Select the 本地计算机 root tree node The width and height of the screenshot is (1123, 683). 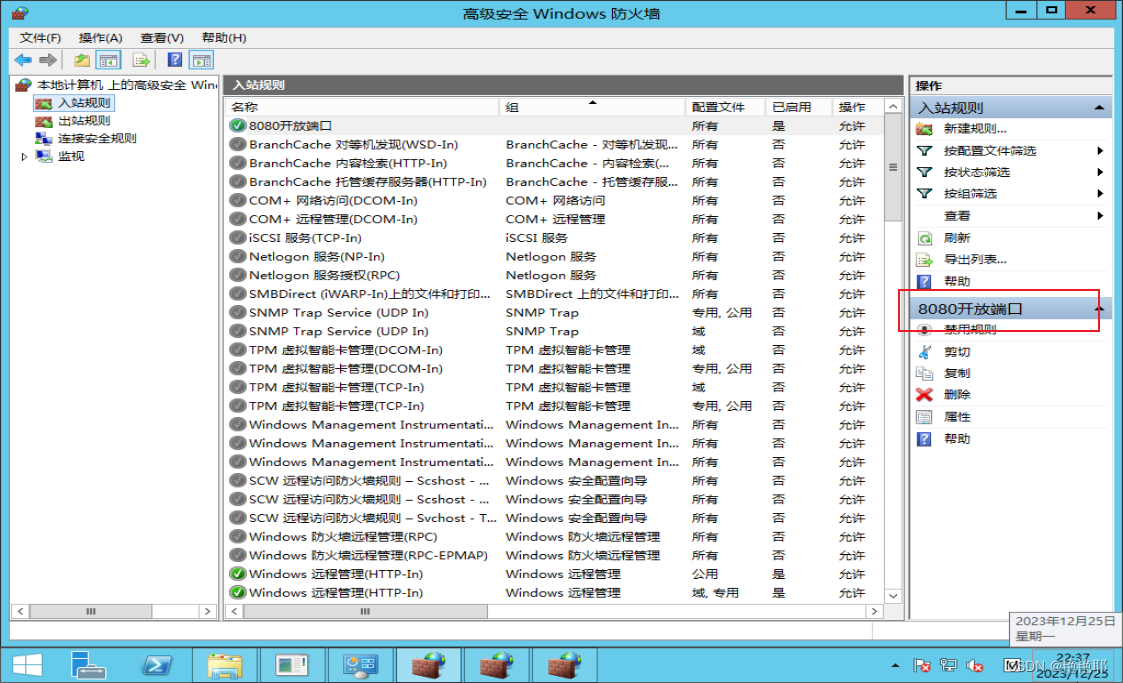click(x=127, y=84)
